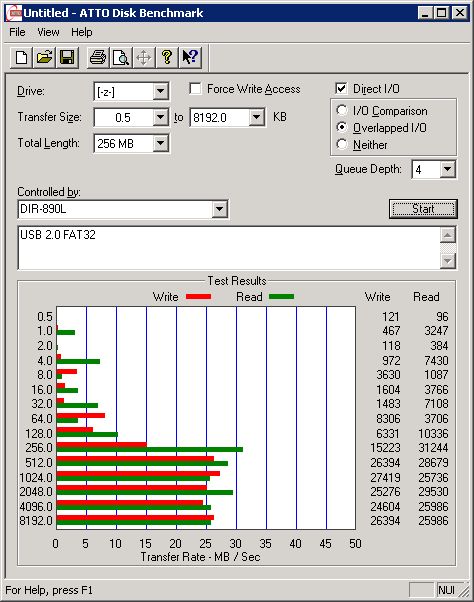
Task: Click the 'Transfer Rate - MB / Sec' axis label
Action: tap(201, 557)
